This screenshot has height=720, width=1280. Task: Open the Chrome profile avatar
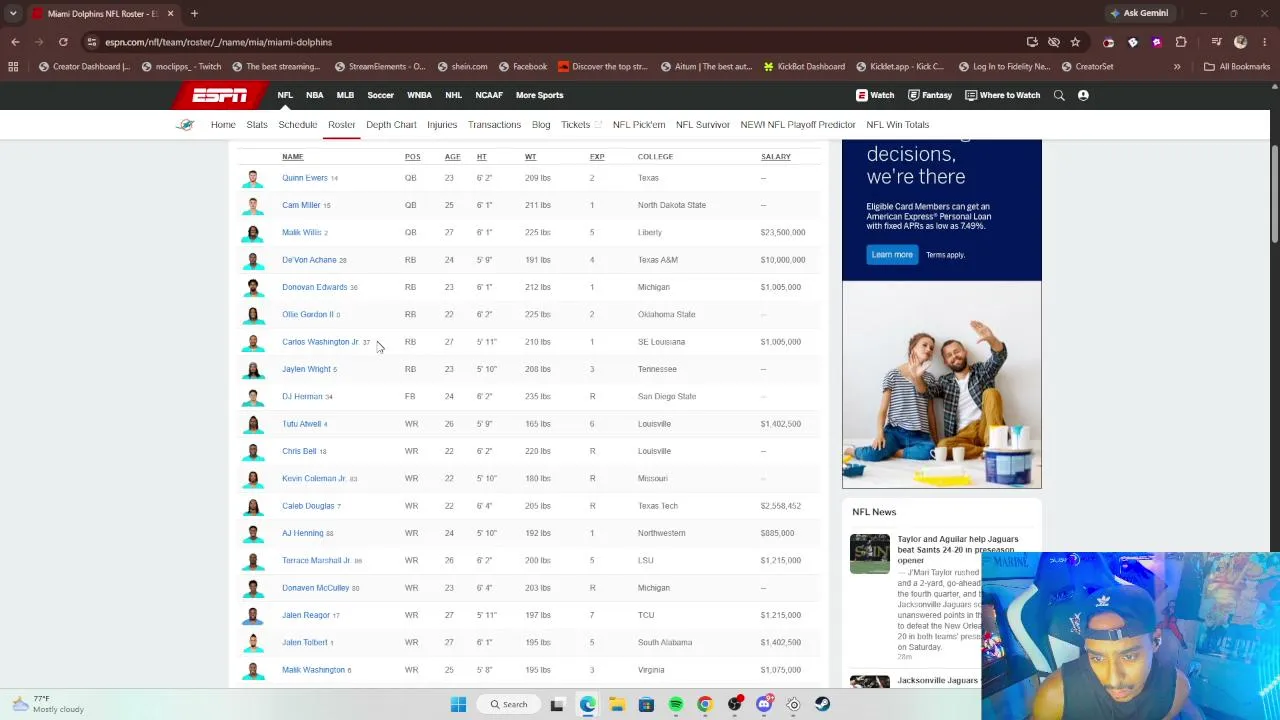click(x=1241, y=42)
